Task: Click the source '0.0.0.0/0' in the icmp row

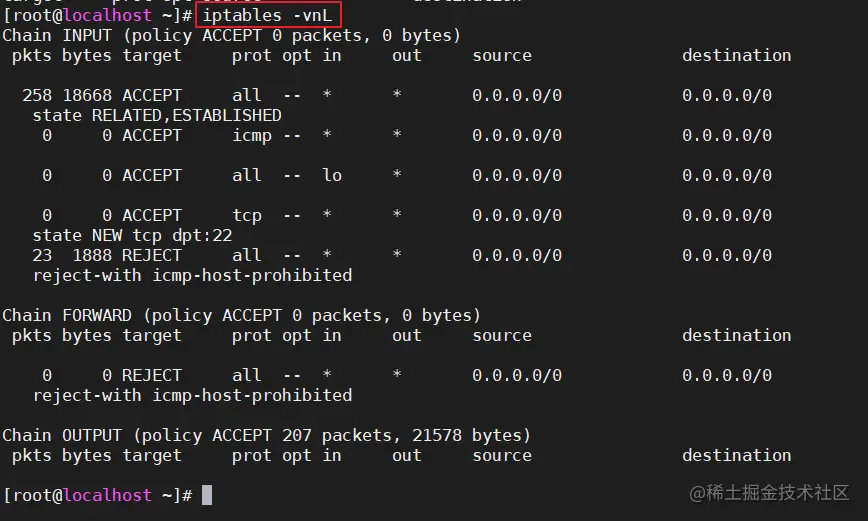Action: coord(517,136)
